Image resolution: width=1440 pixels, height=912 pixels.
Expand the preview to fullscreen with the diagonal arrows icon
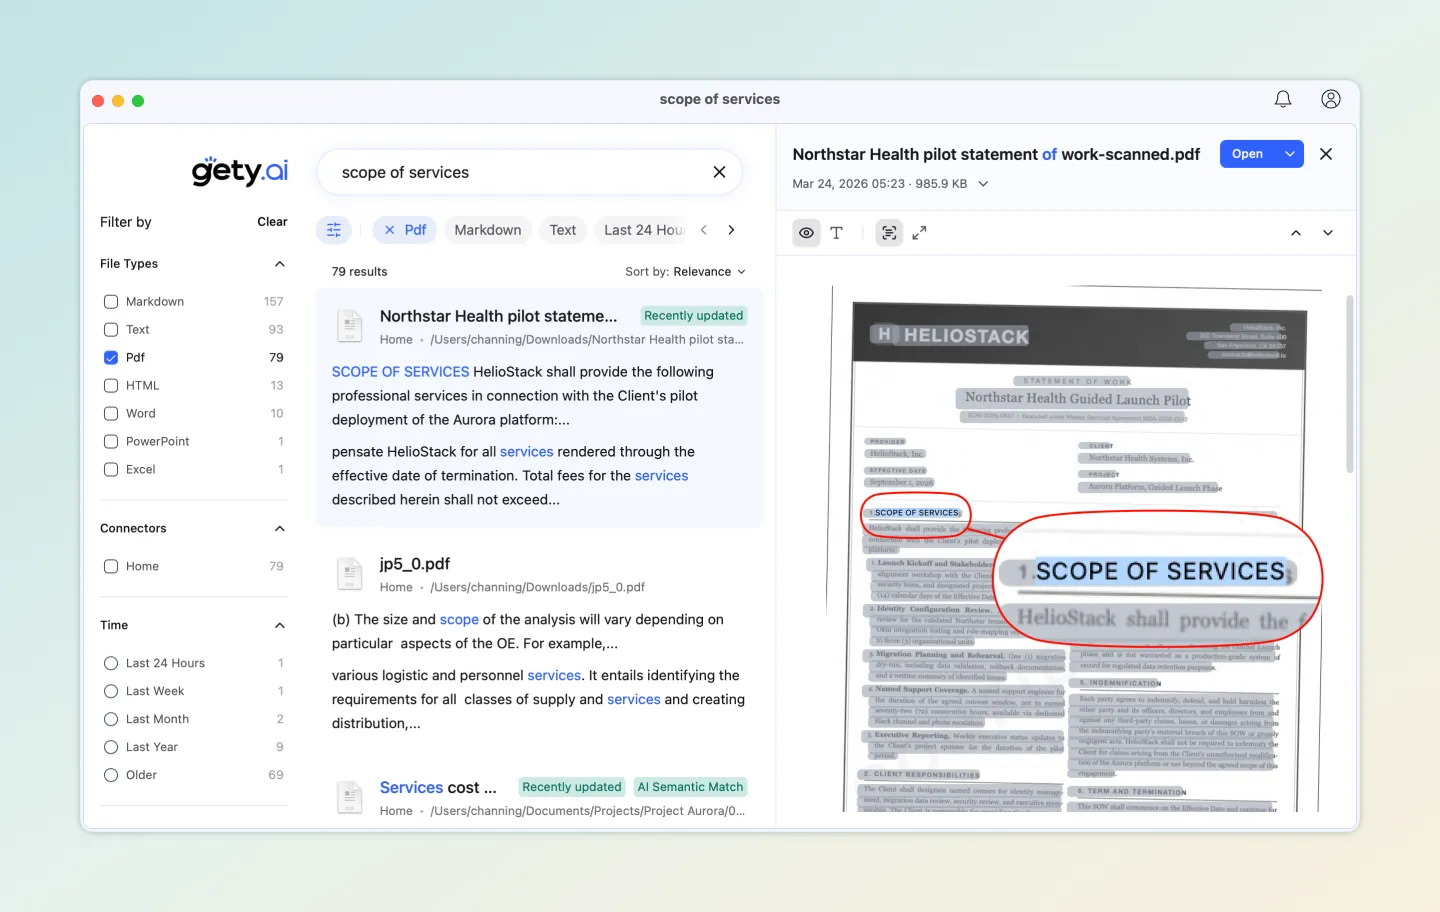[x=919, y=232]
